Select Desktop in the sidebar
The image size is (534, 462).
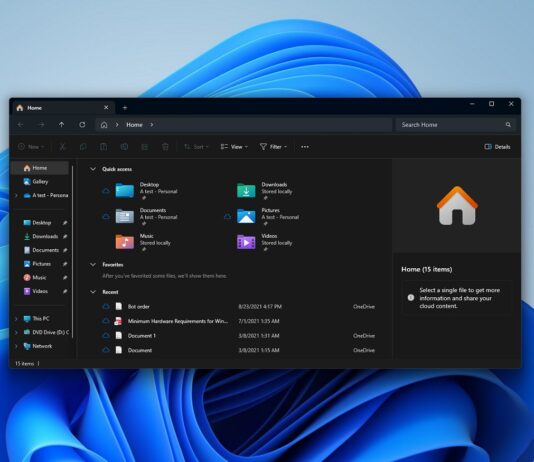pyautogui.click(x=37, y=223)
